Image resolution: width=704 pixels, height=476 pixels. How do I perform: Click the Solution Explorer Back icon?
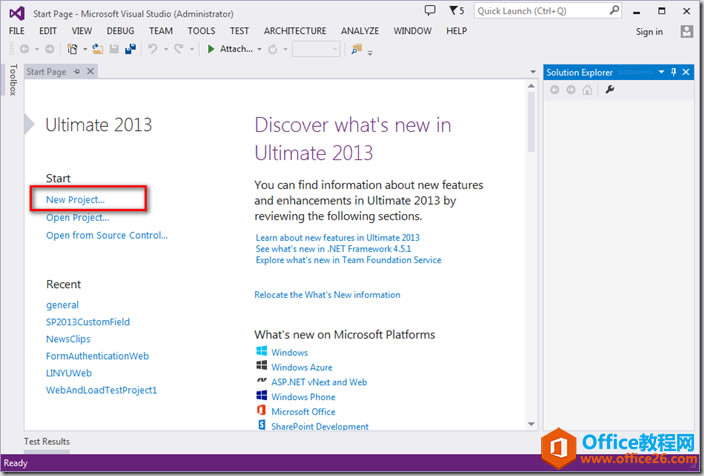tap(554, 90)
